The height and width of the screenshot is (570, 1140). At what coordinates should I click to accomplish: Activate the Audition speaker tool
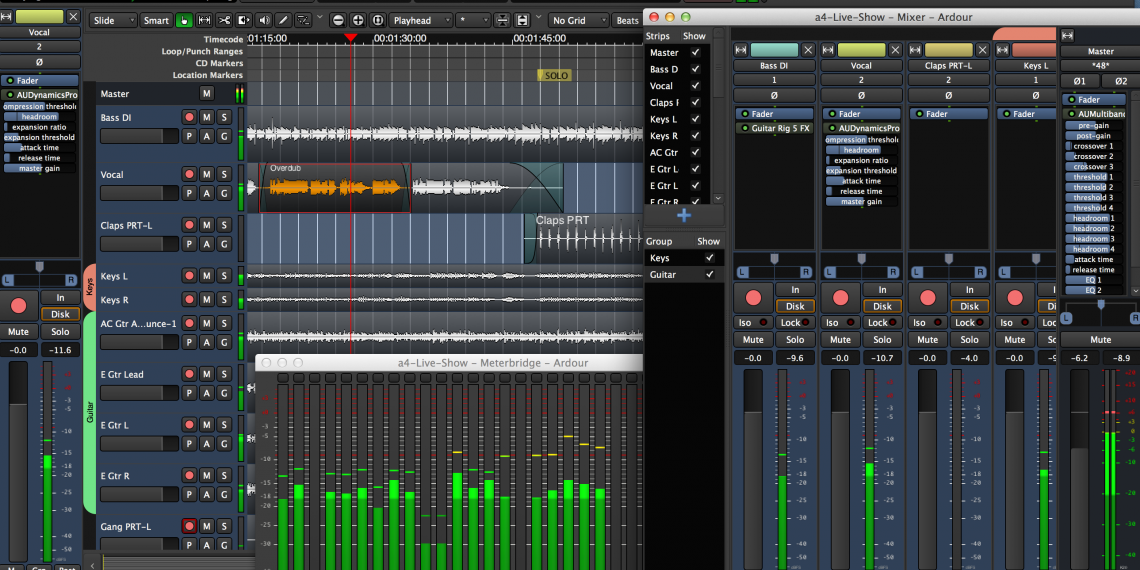click(x=264, y=20)
